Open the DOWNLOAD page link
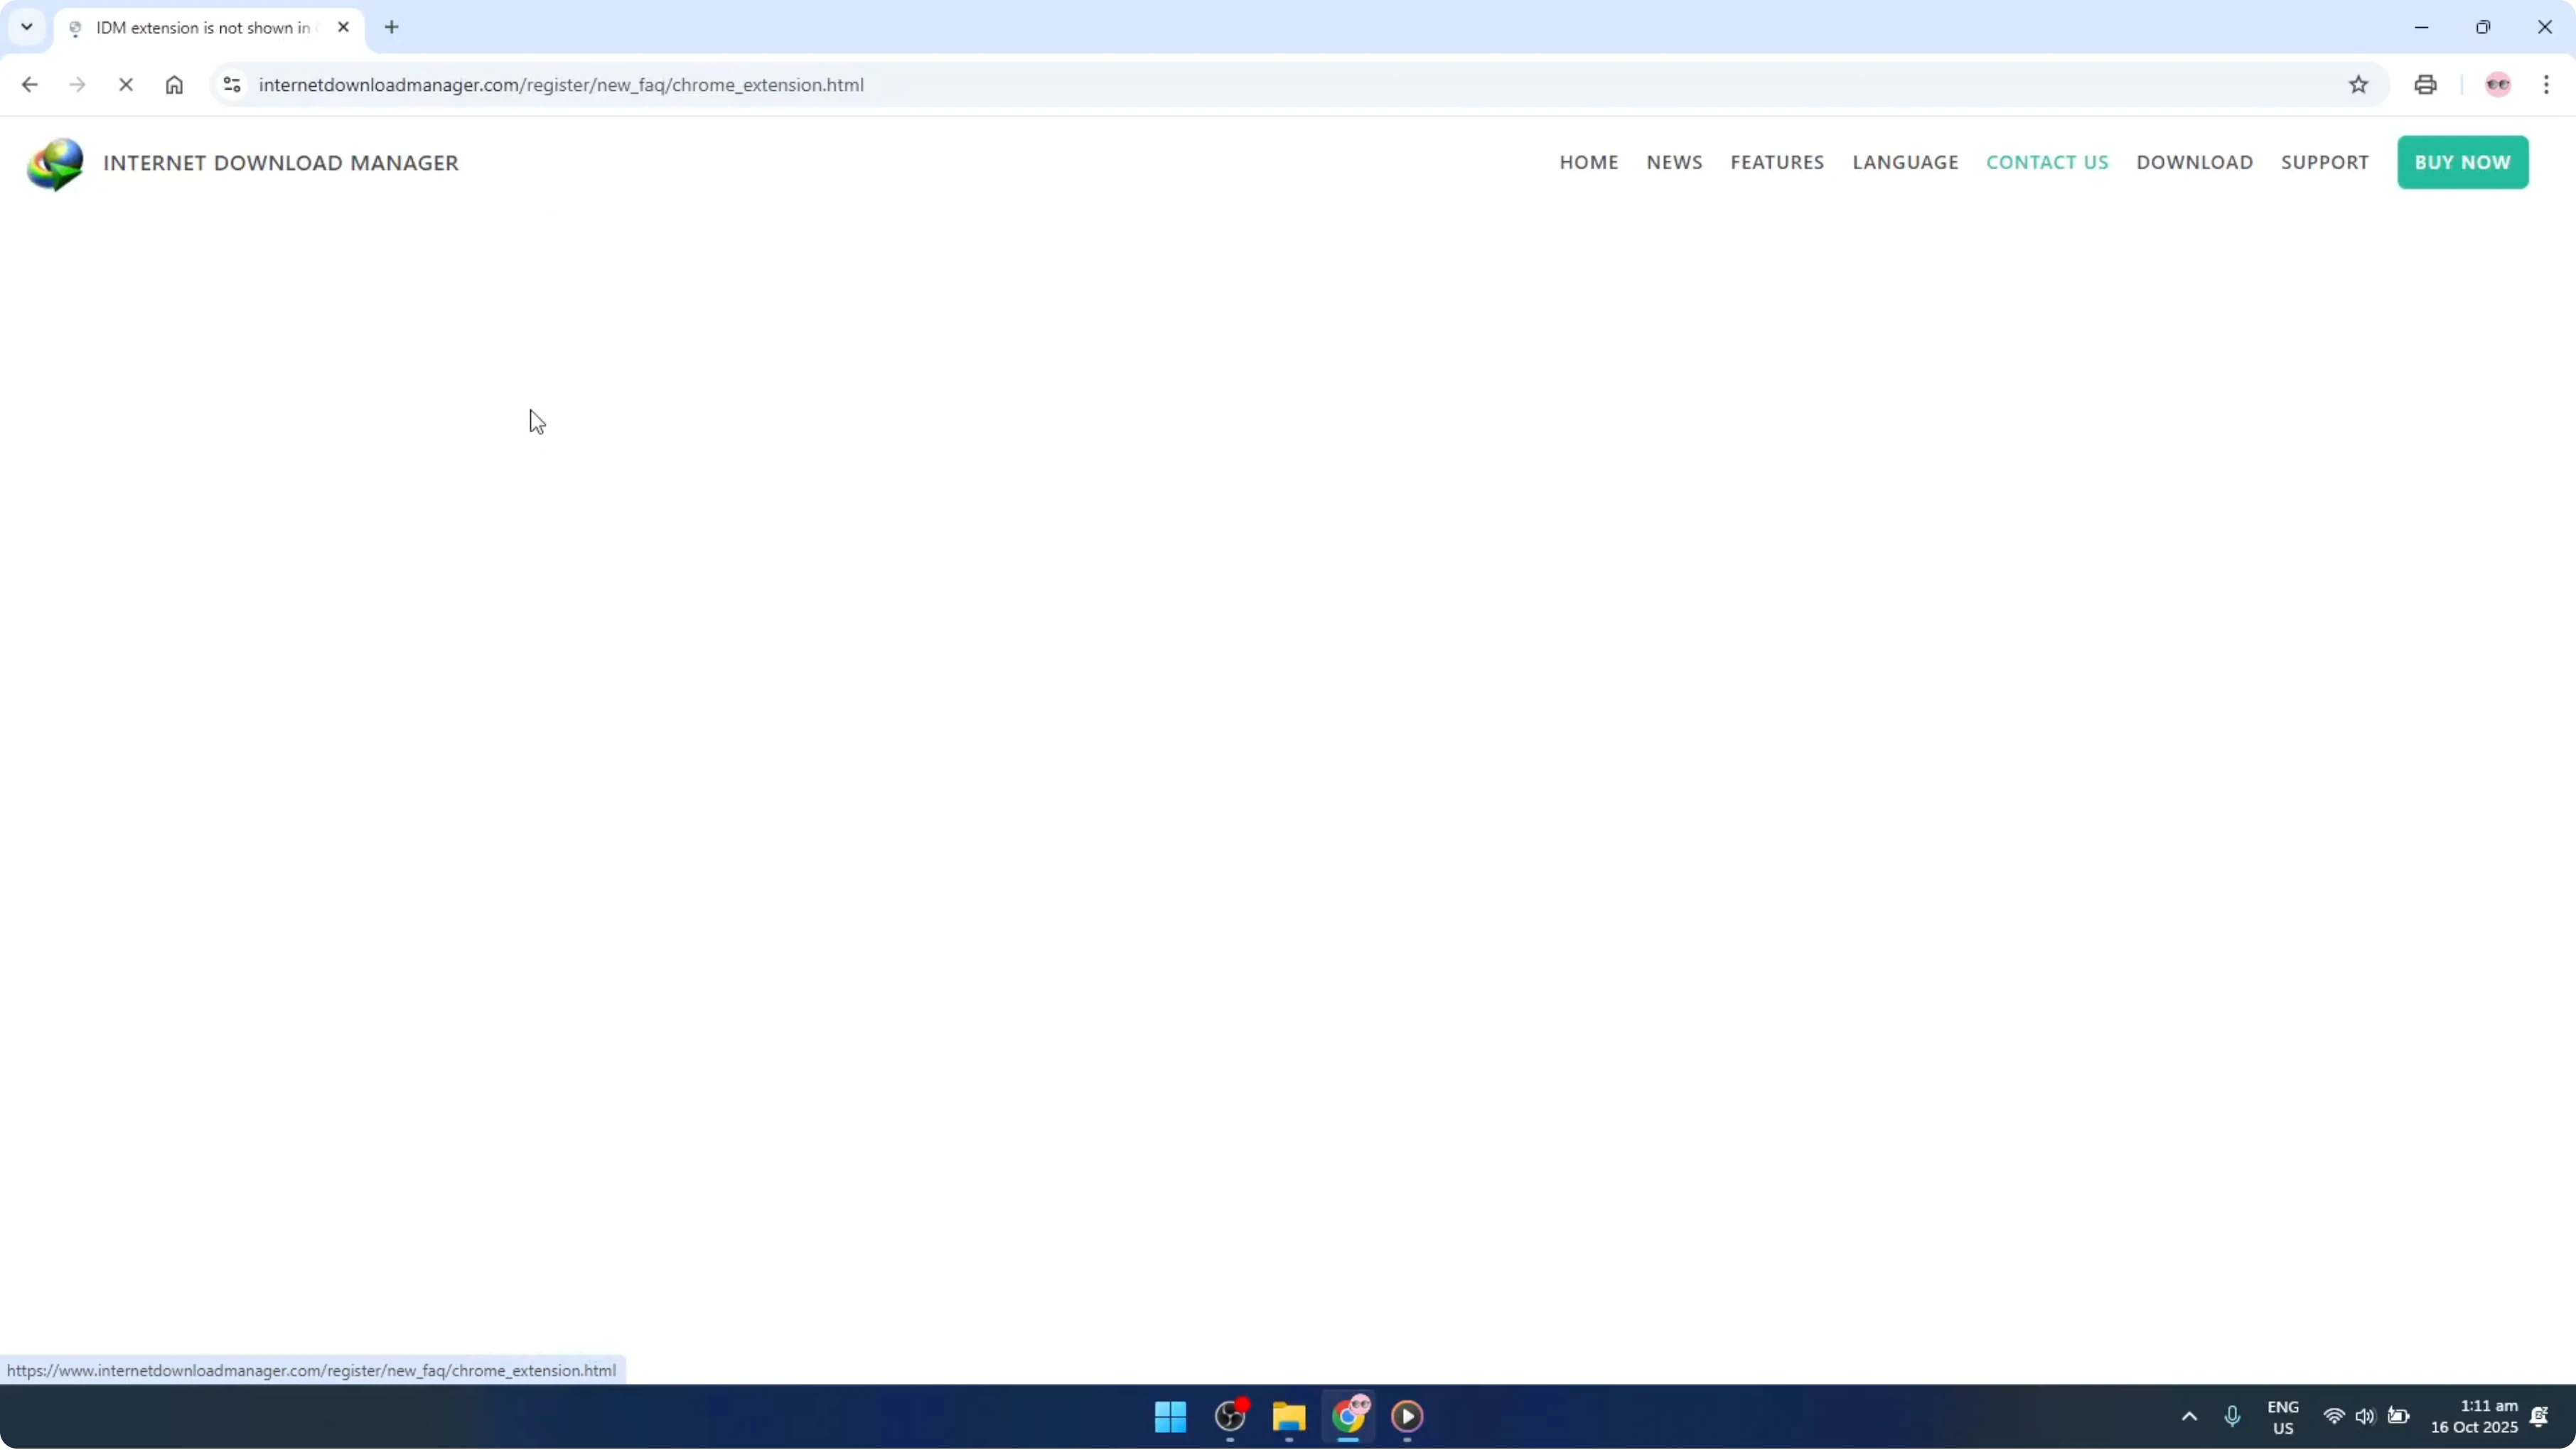2576x1450 pixels. click(2194, 162)
